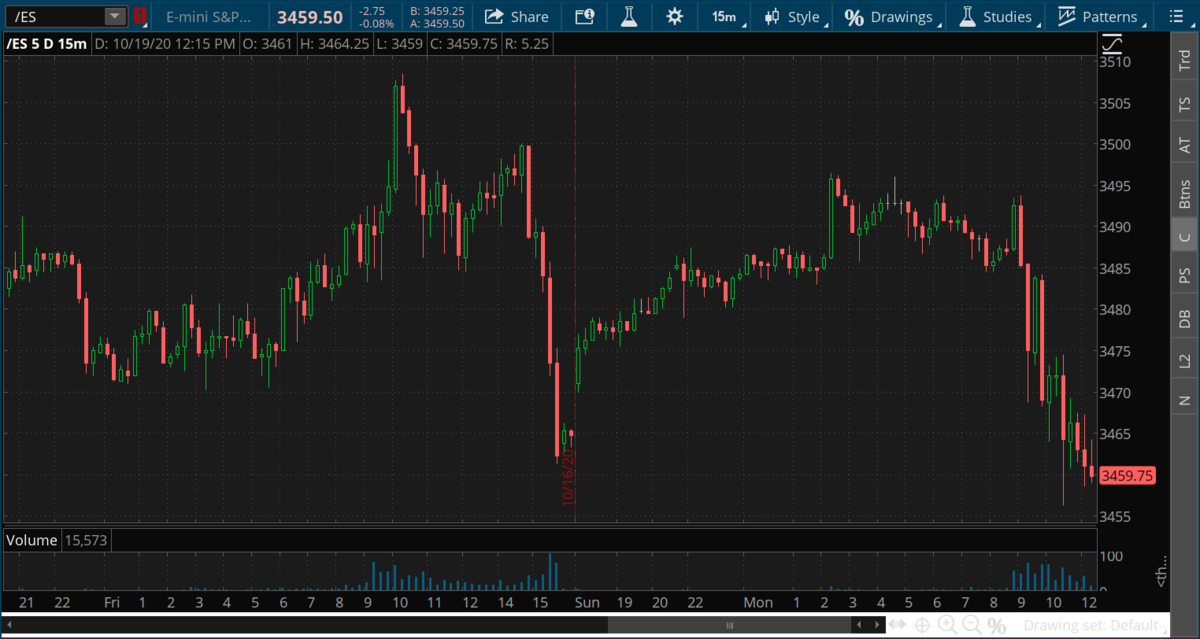Open the Studies menu

995,16
